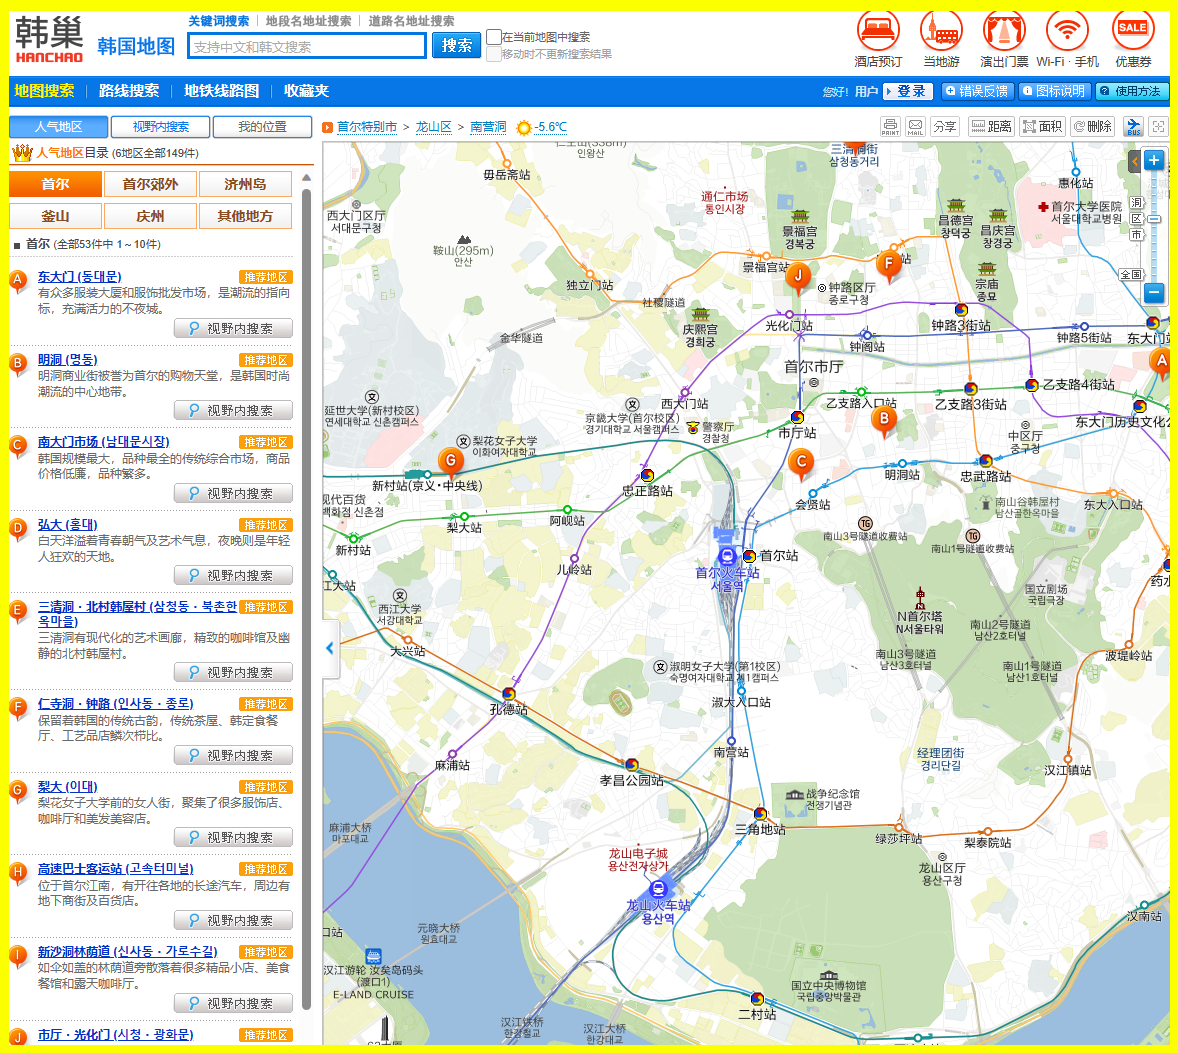Open the 明洞 (명동) link
This screenshot has width=1178, height=1053.
(x=68, y=360)
